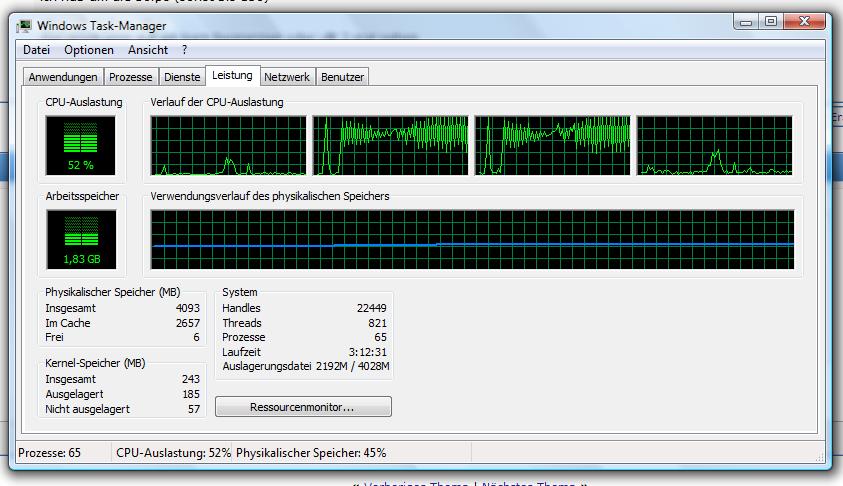Close the Task-Manager window
The image size is (843, 486).
[804, 22]
